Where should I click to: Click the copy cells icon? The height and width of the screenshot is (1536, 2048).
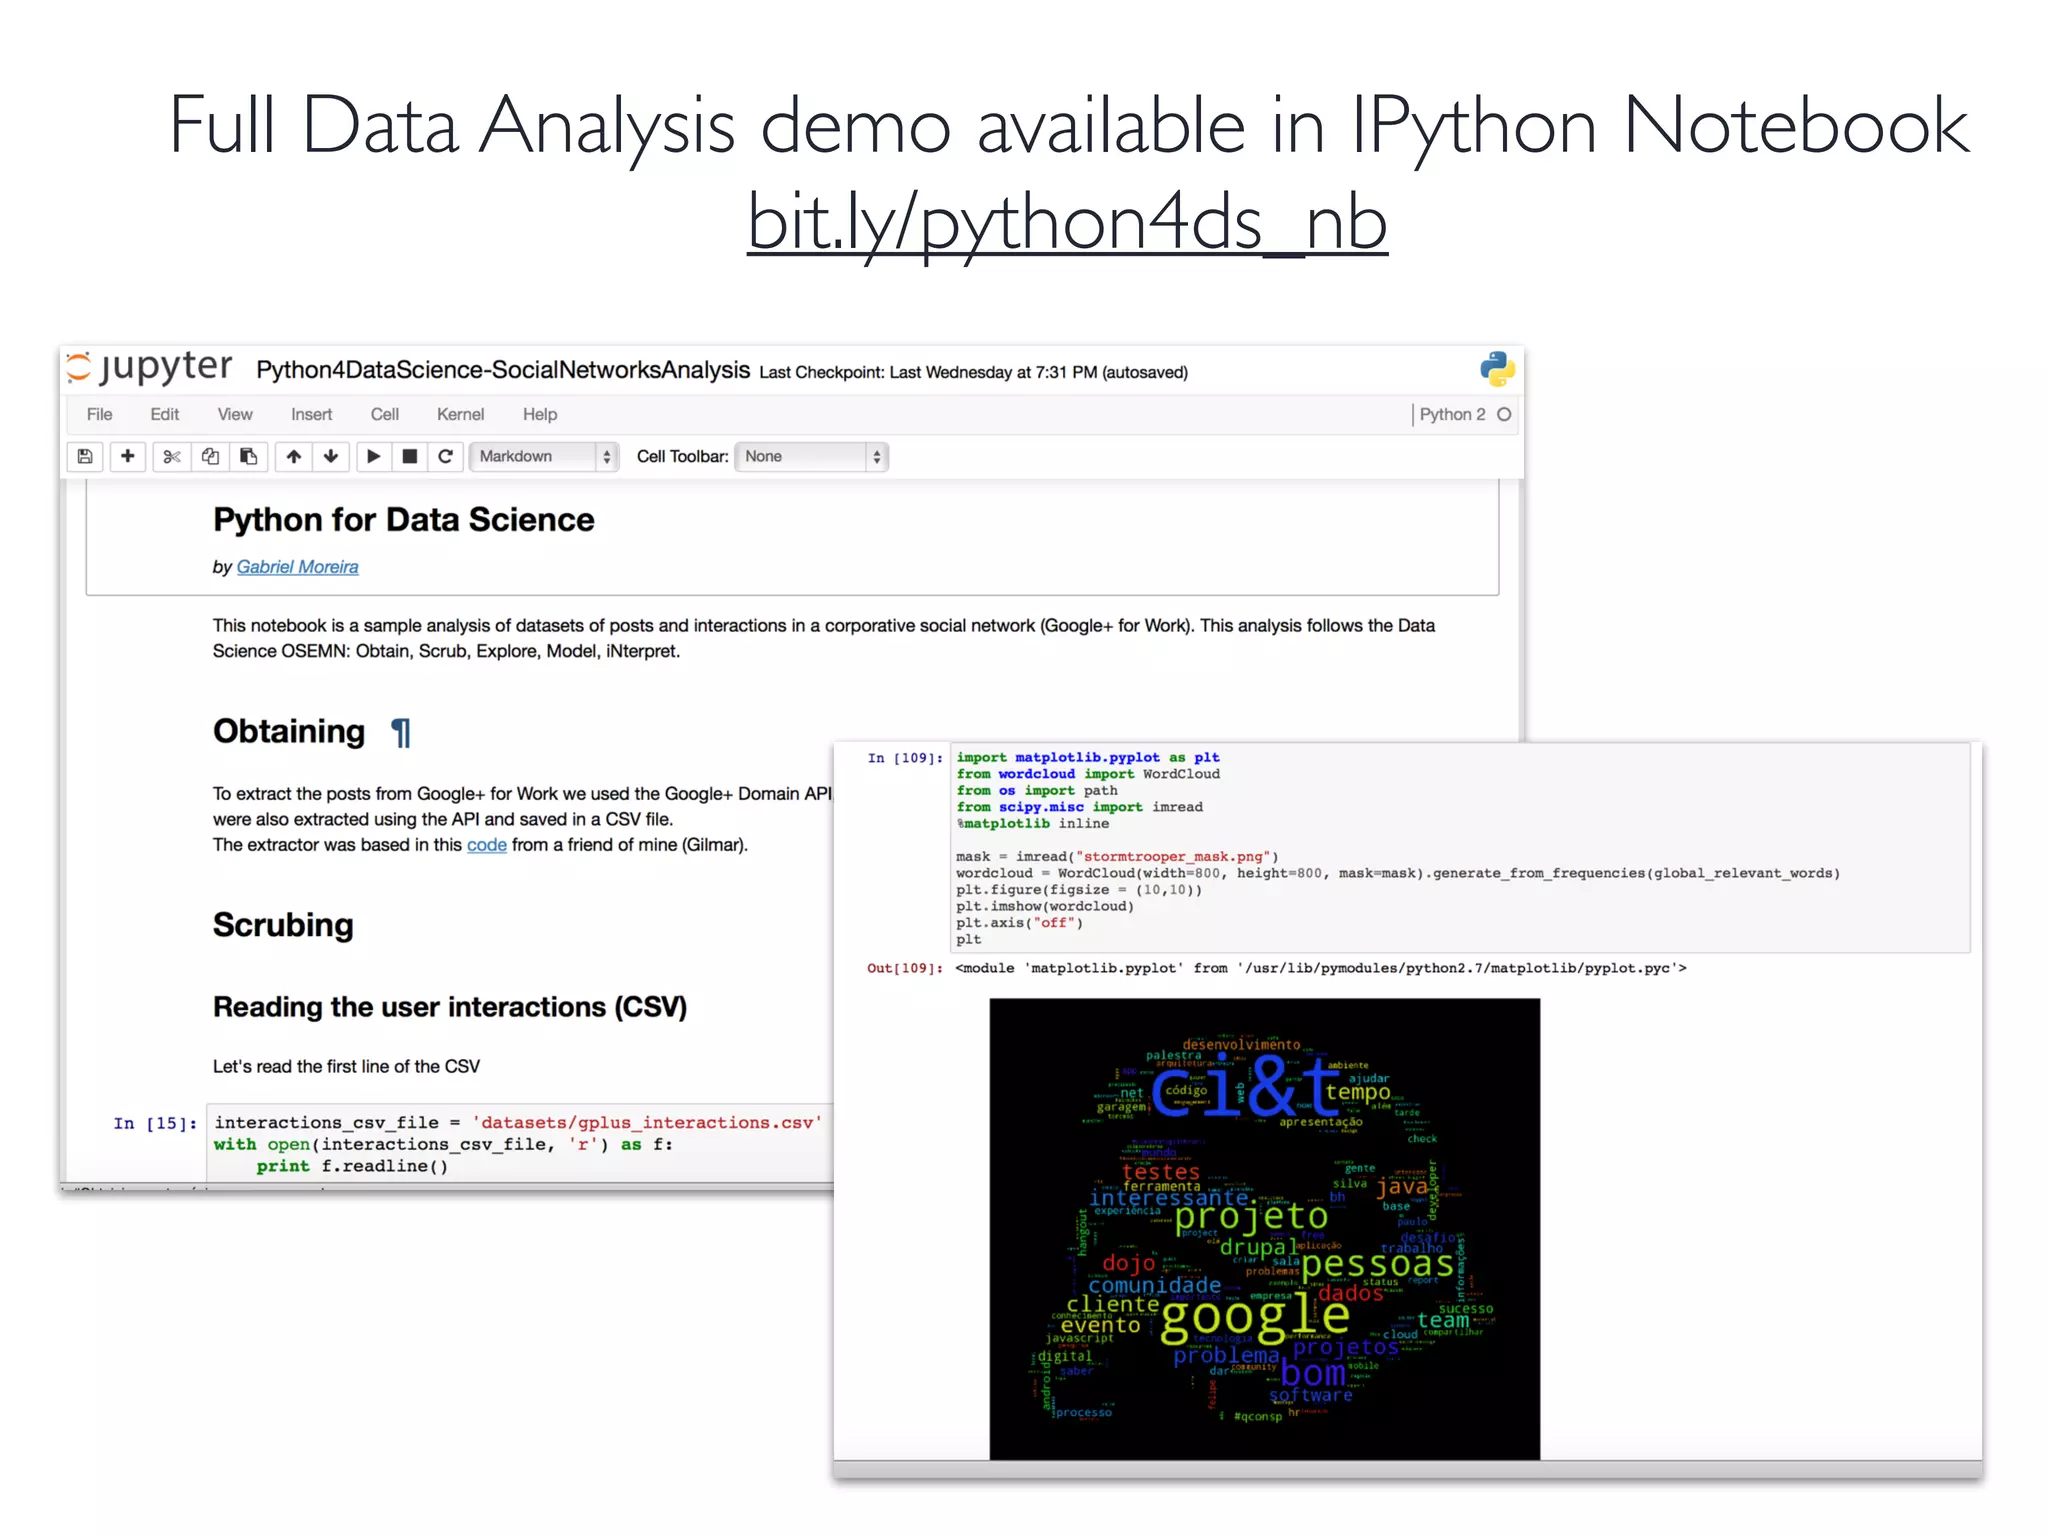(x=210, y=457)
